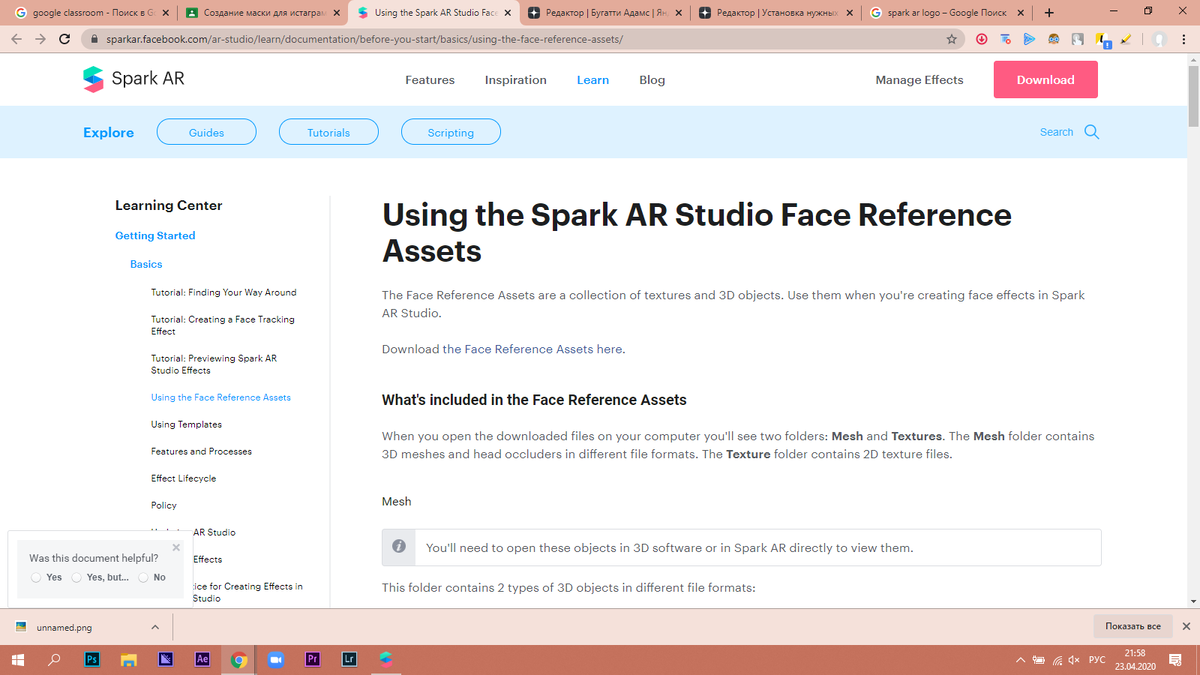Switch to 'spark ar logo' Google tab
The width and height of the screenshot is (1200, 675).
pos(947,13)
